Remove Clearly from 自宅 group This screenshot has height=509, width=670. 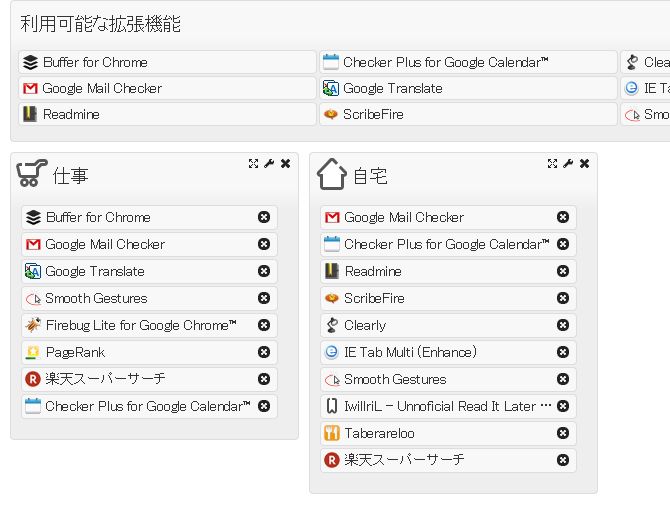(563, 325)
